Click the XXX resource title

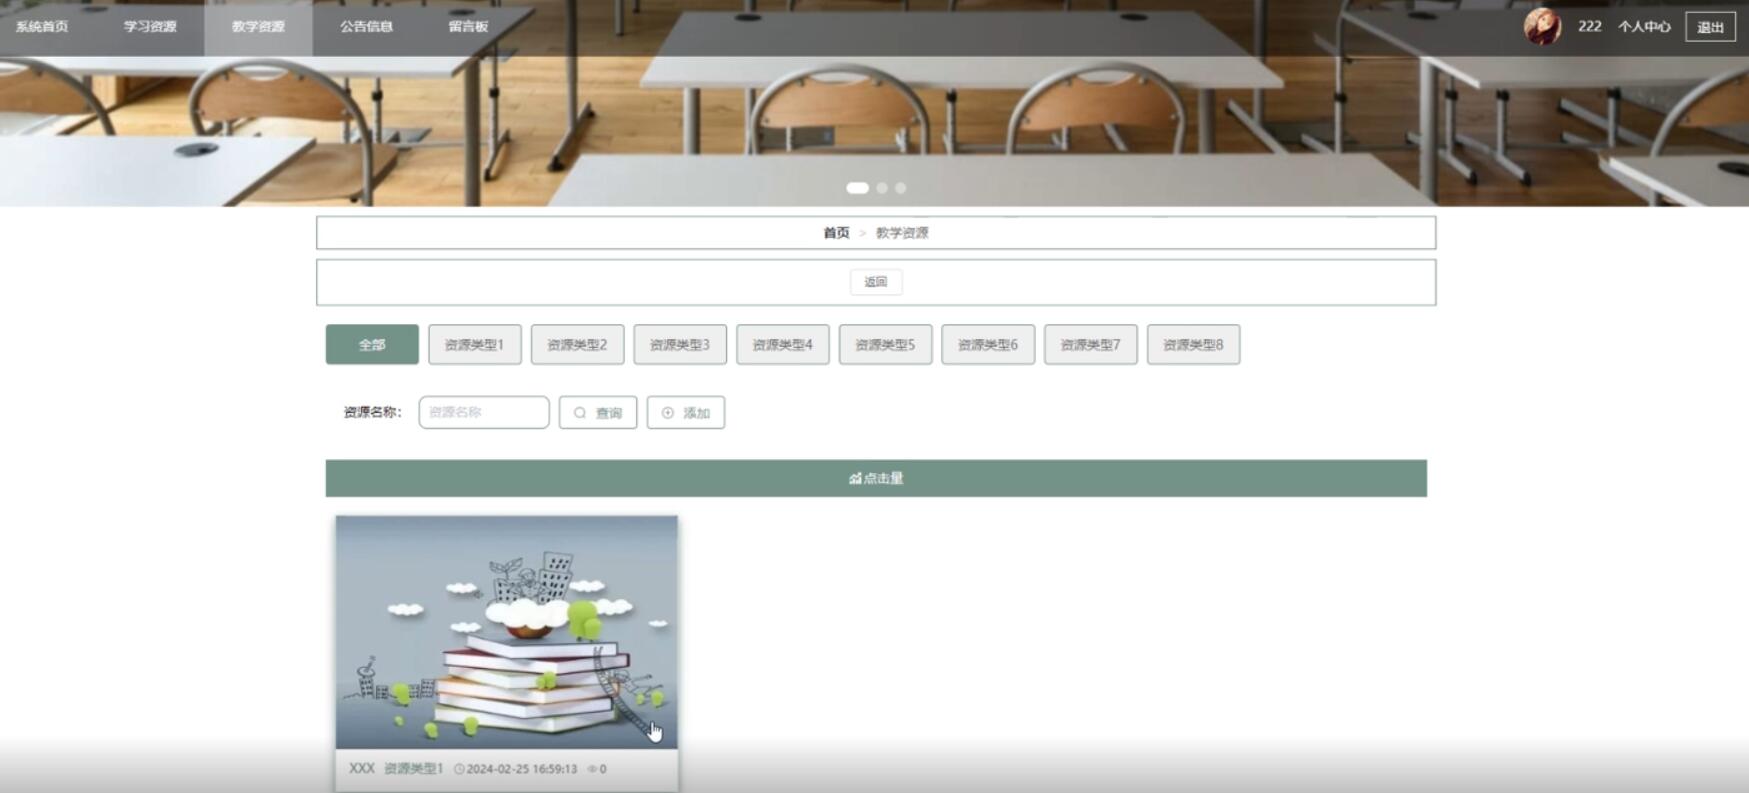pos(361,769)
